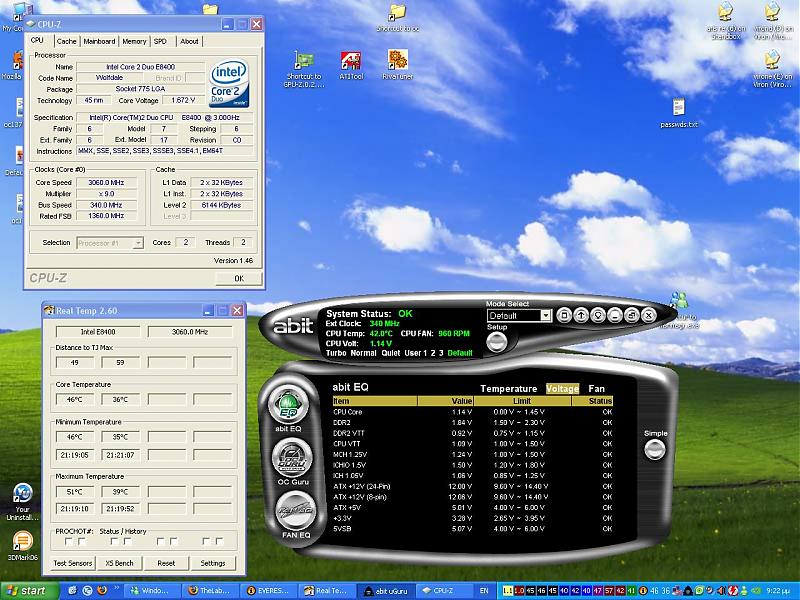The width and height of the screenshot is (800, 600).
Task: Open the FAN EQ module icon
Action: click(296, 511)
